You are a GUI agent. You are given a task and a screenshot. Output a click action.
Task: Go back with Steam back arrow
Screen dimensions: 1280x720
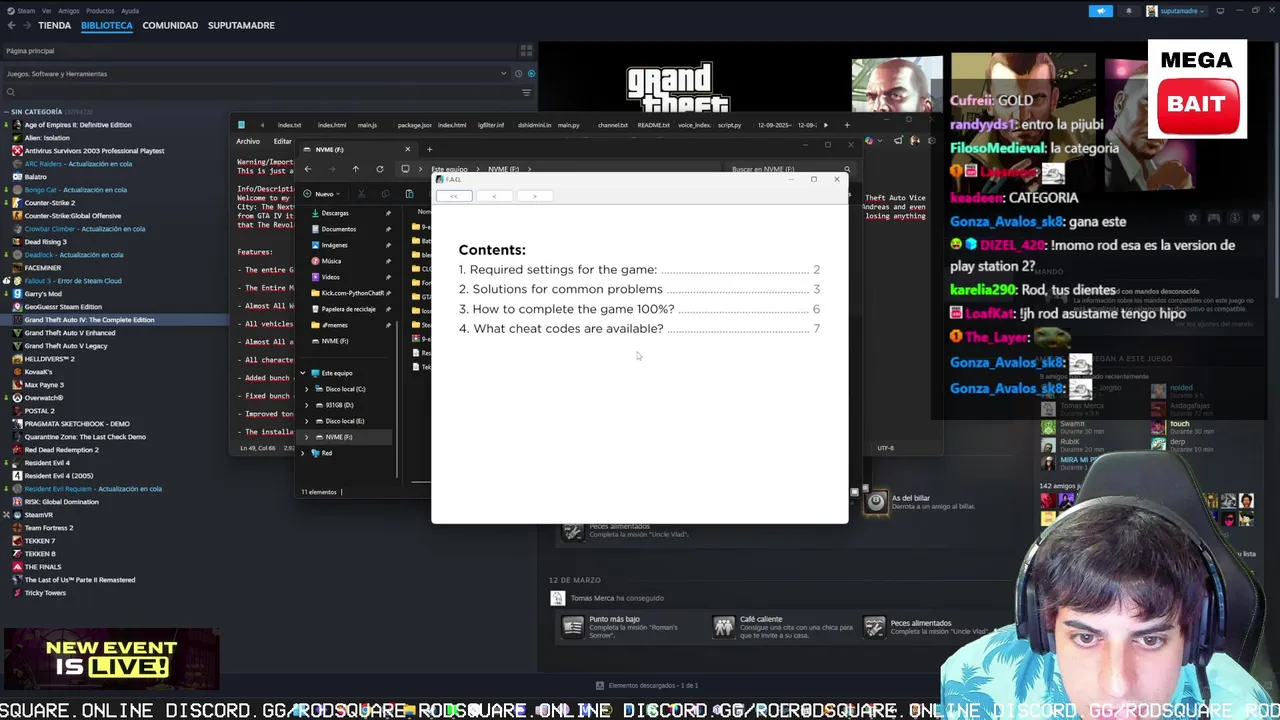tap(11, 25)
